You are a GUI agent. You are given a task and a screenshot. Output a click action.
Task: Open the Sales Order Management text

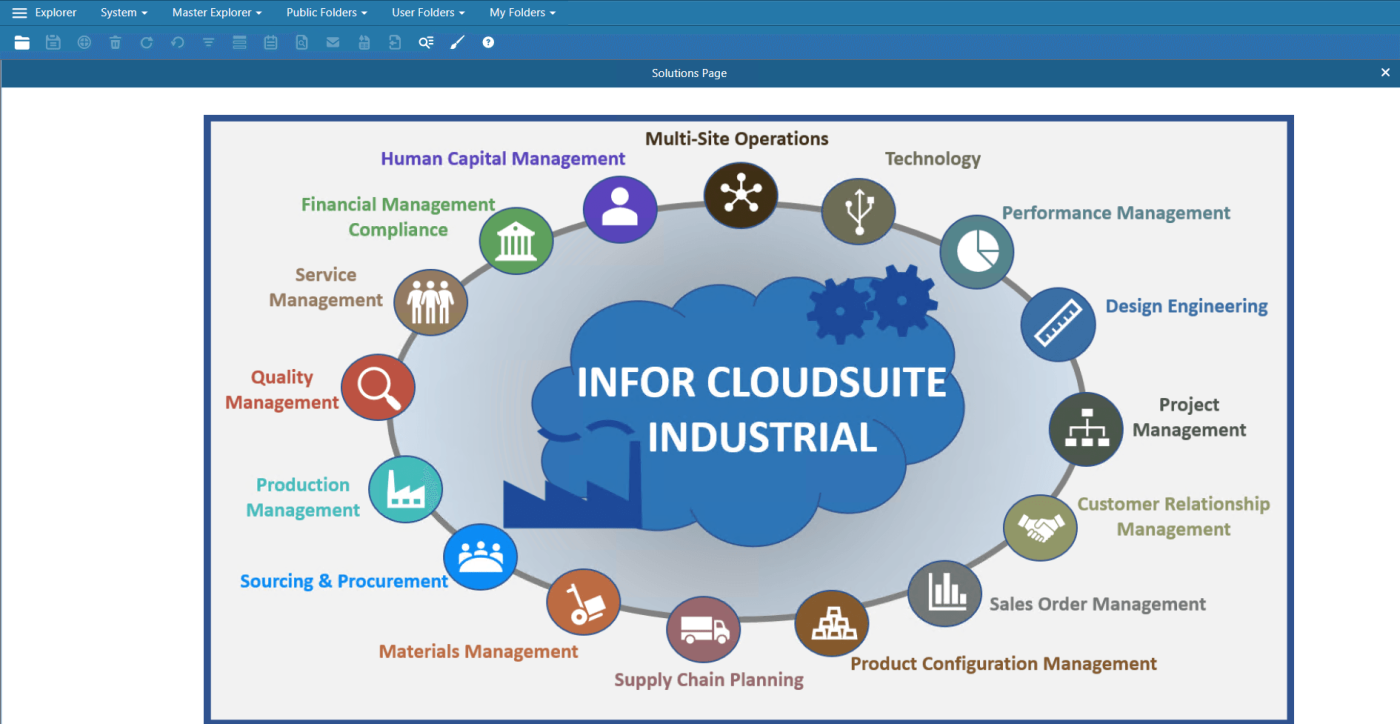point(1097,604)
